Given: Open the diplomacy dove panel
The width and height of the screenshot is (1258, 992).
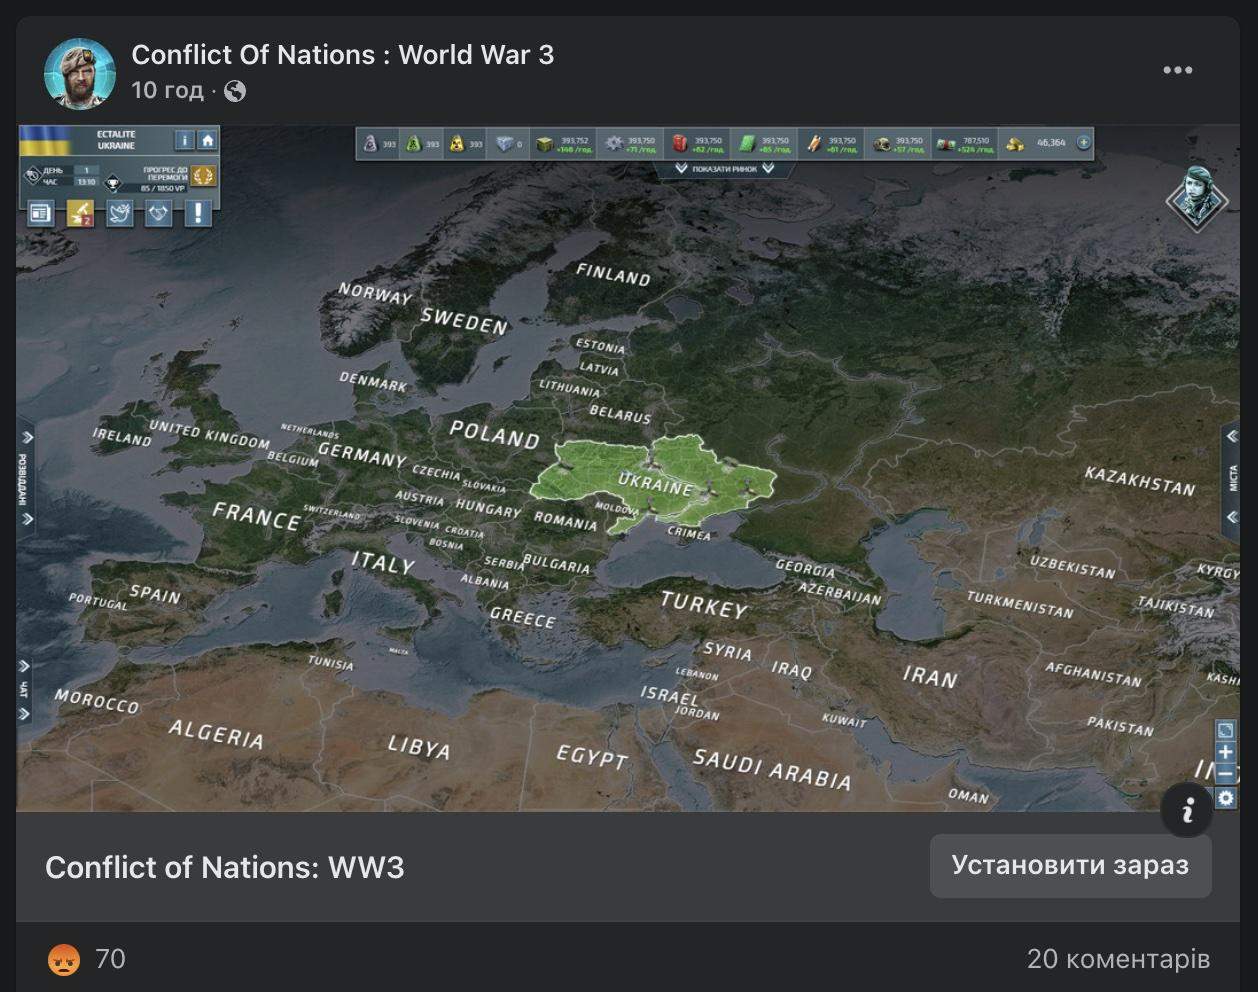Looking at the screenshot, I should (118, 212).
